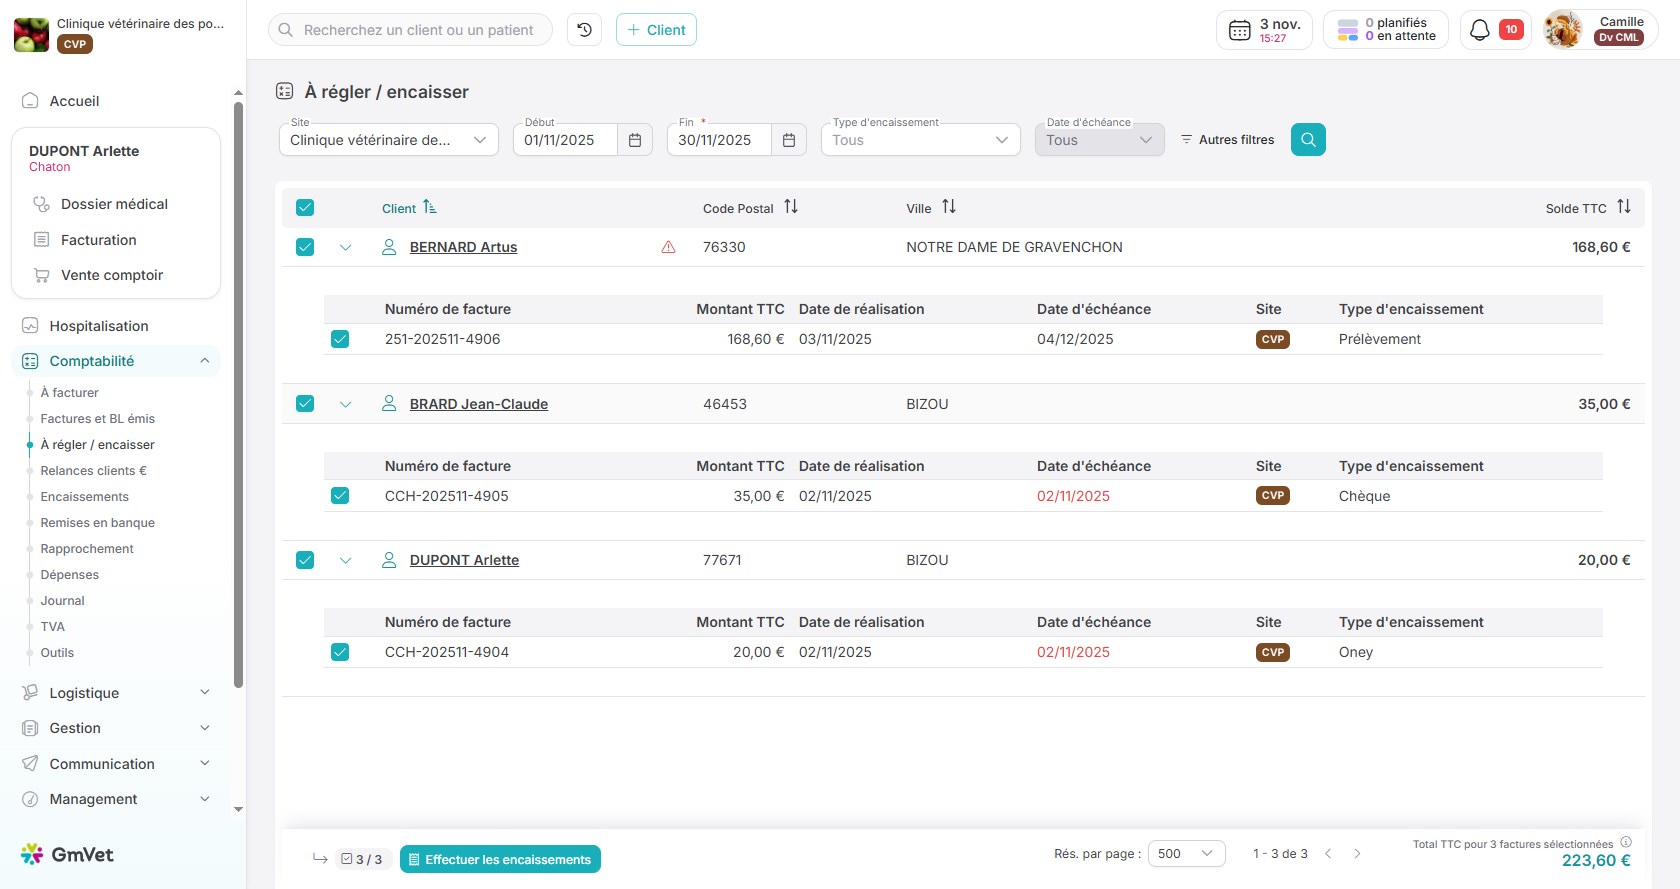Screen dimensions: 1680x889
Task: Open the Début date calendar picker
Action: coord(635,140)
